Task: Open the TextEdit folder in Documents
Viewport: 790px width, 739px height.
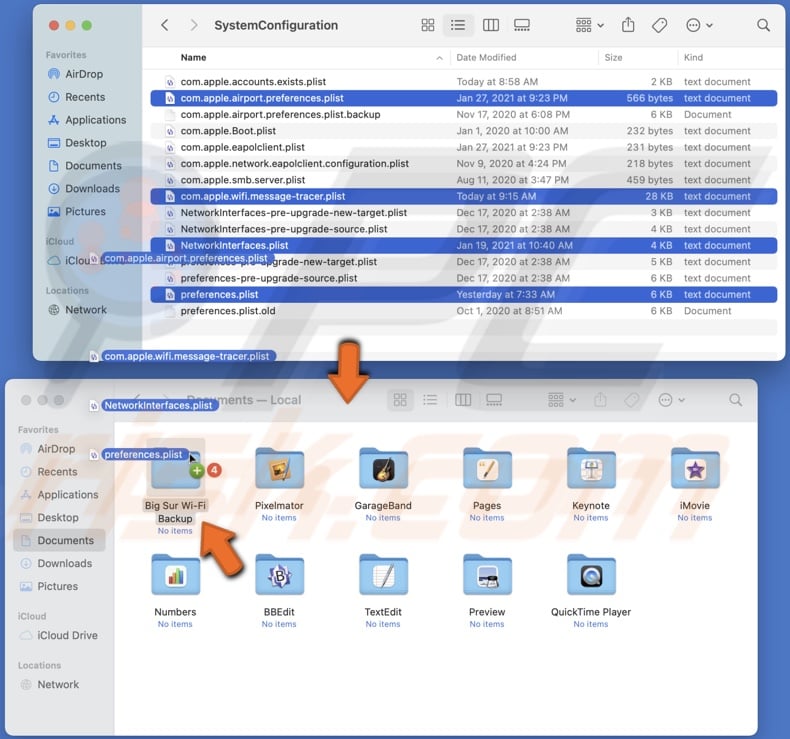Action: point(383,575)
